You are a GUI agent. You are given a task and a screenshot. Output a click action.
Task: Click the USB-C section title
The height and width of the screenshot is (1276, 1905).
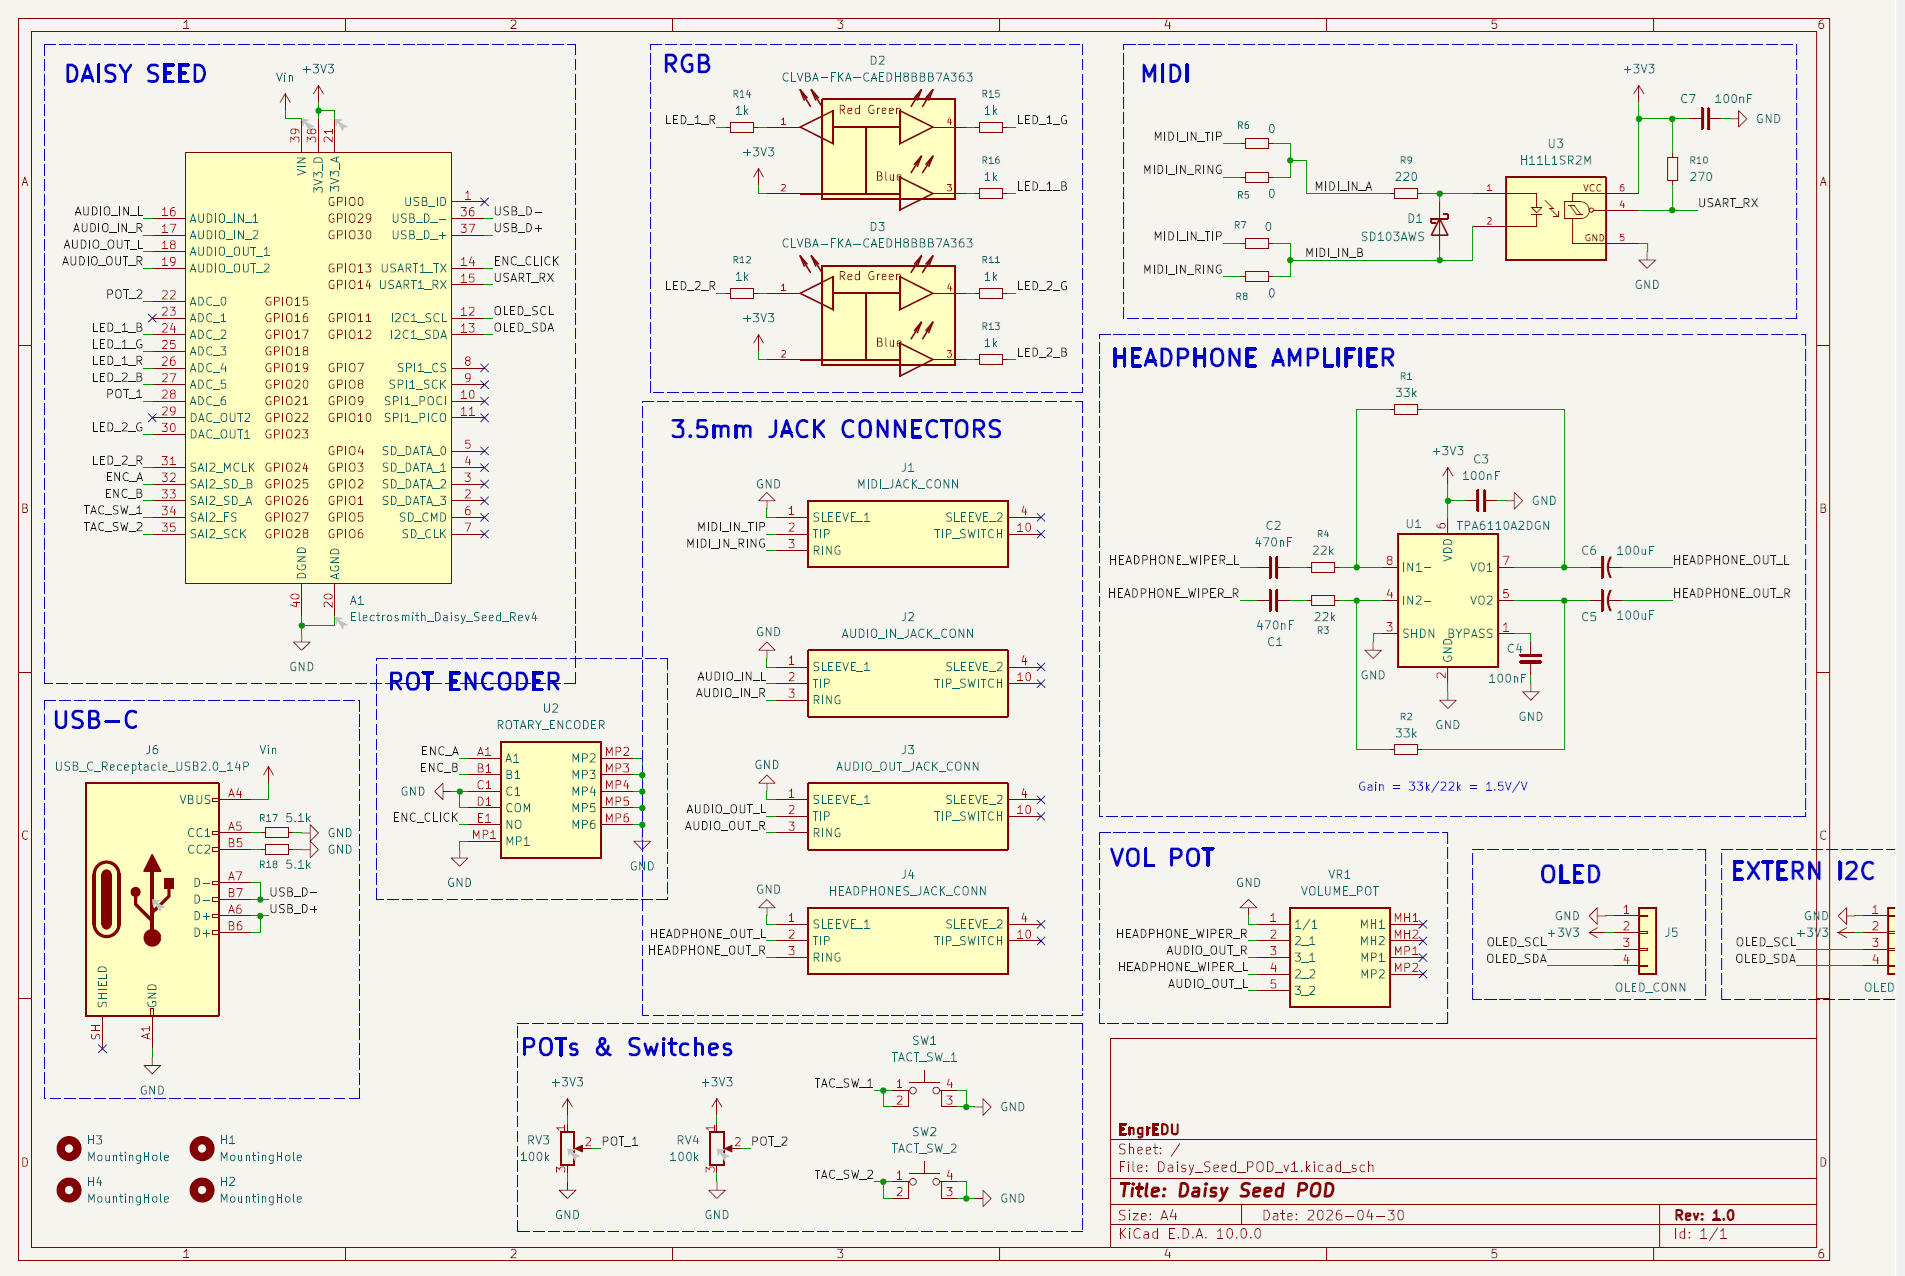click(x=96, y=720)
